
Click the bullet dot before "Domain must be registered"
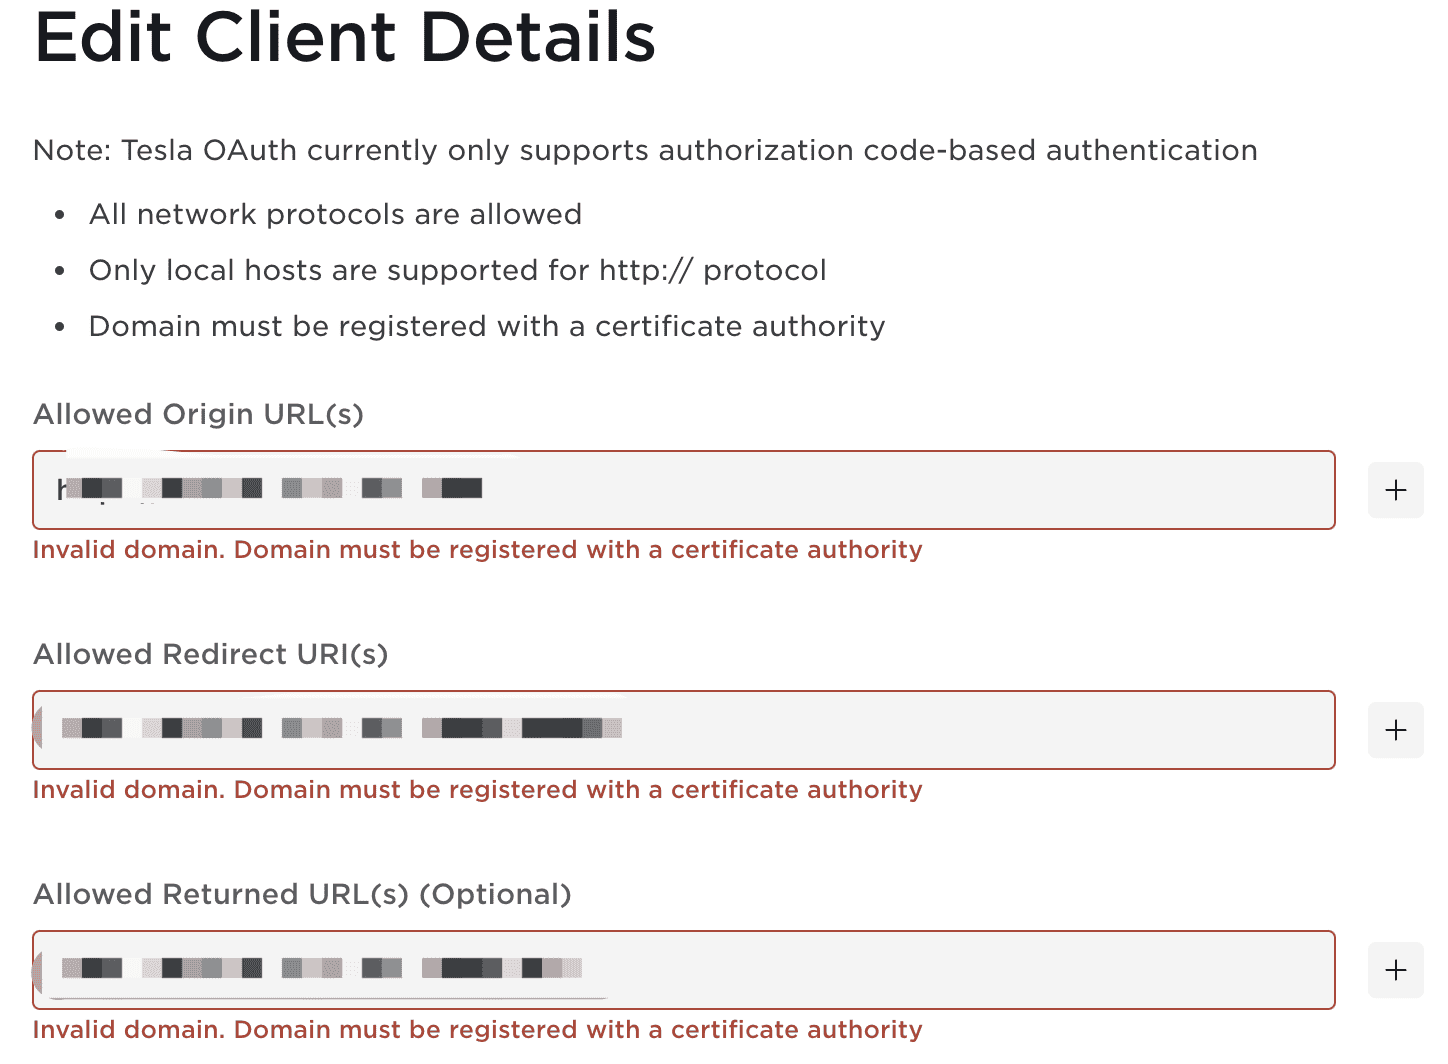(60, 327)
